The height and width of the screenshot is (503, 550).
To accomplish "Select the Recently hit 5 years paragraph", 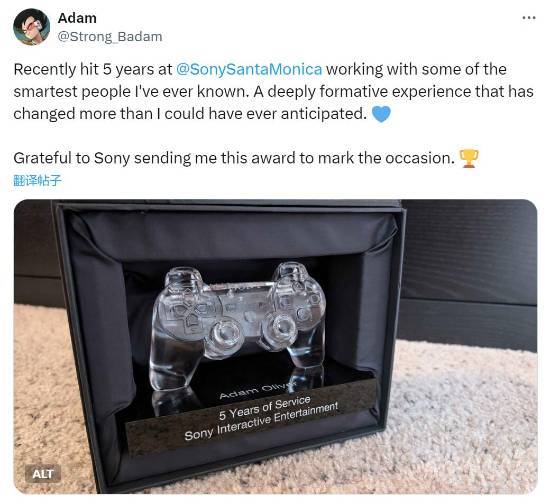I will (274, 92).
